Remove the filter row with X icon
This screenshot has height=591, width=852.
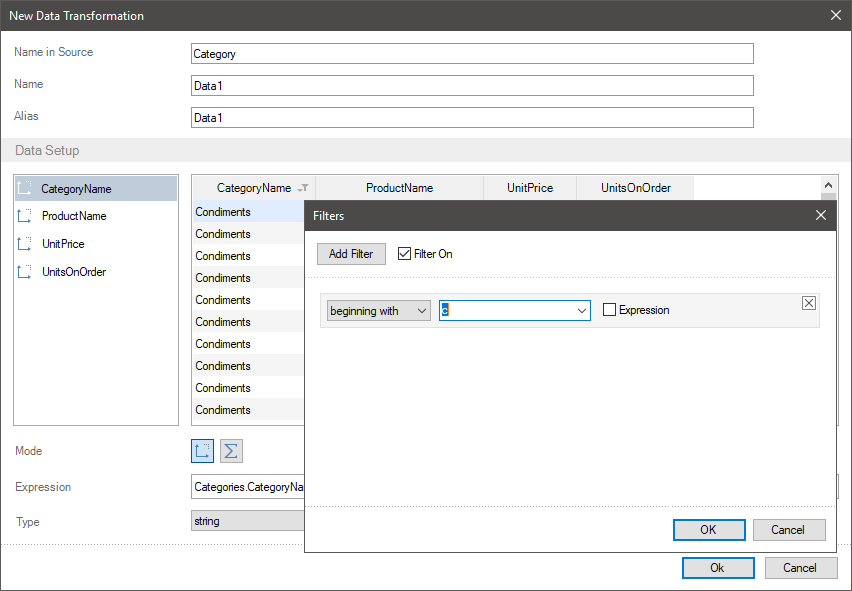point(809,304)
